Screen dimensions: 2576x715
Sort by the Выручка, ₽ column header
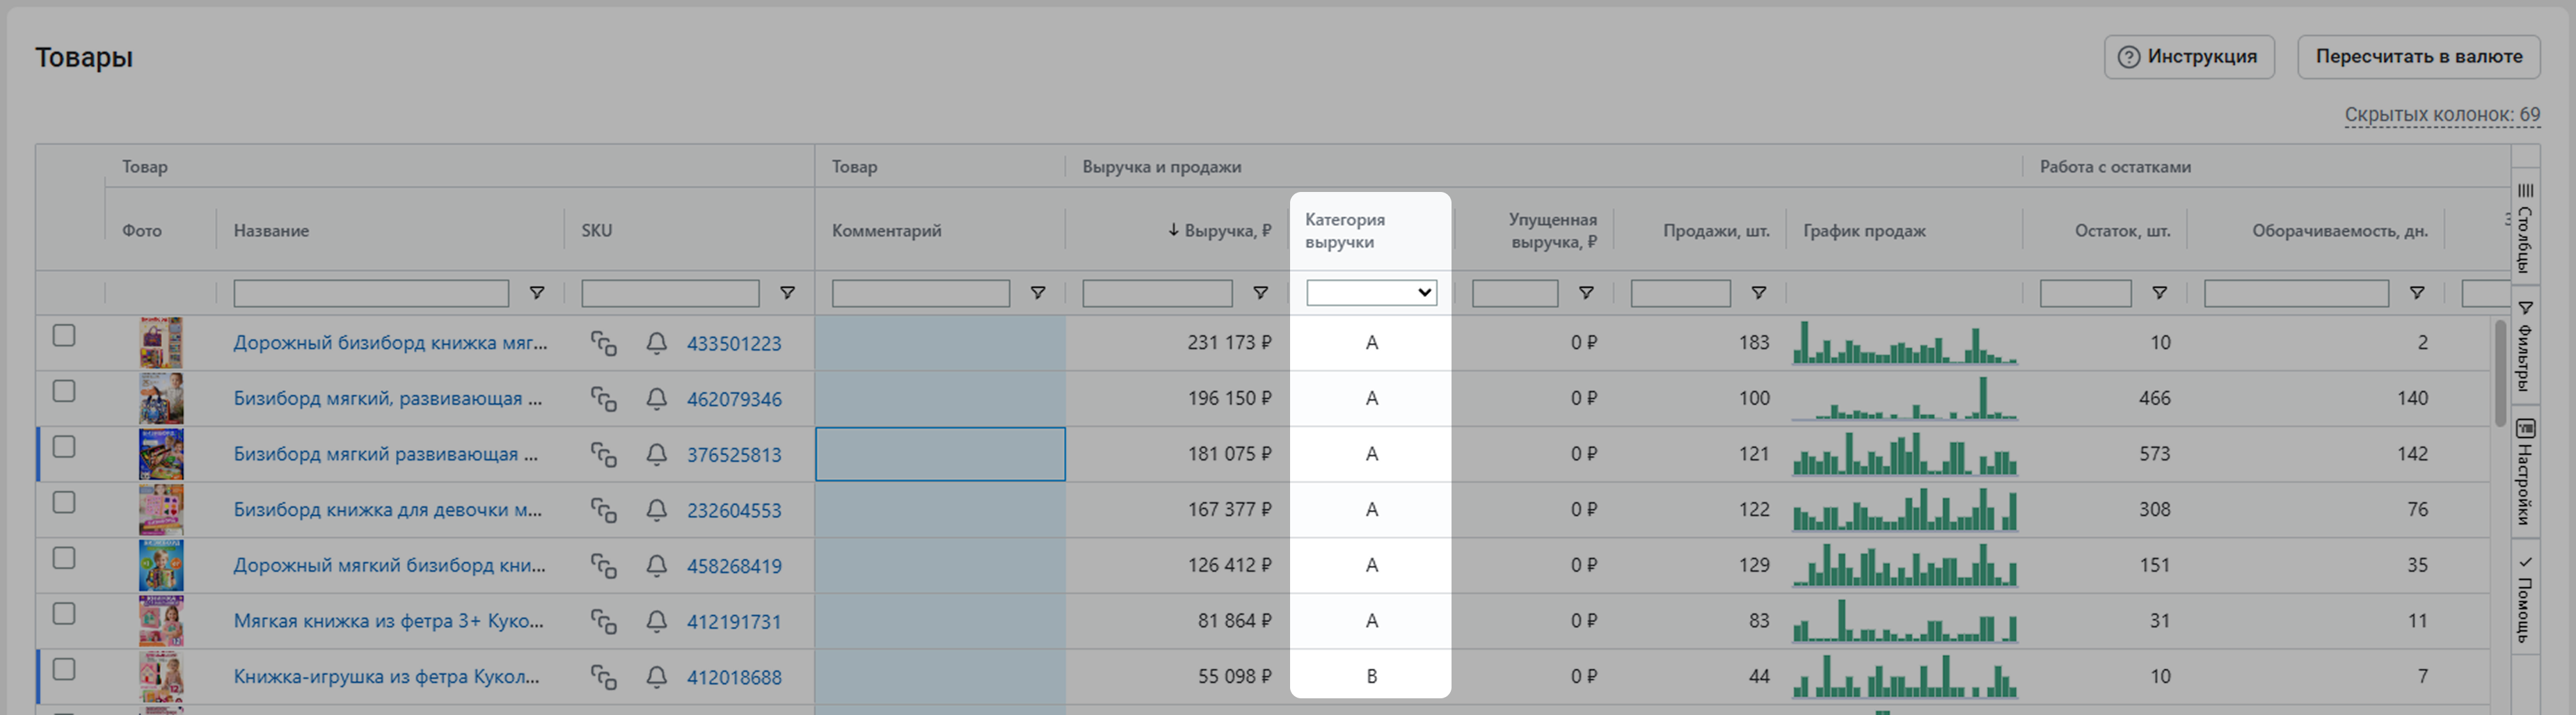[1226, 231]
